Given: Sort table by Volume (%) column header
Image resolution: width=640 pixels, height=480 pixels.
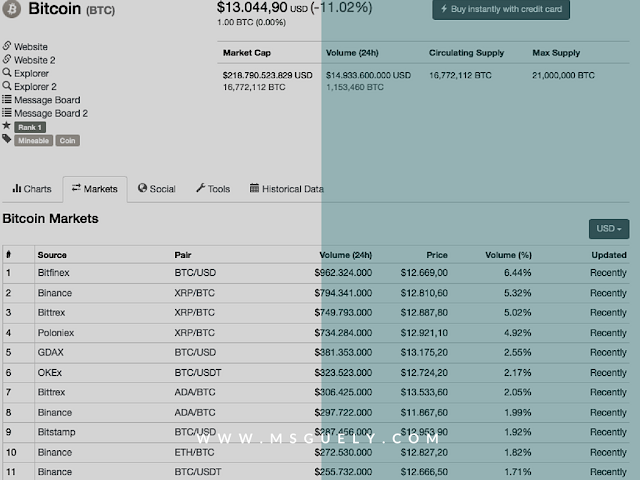Looking at the screenshot, I should pyautogui.click(x=508, y=255).
